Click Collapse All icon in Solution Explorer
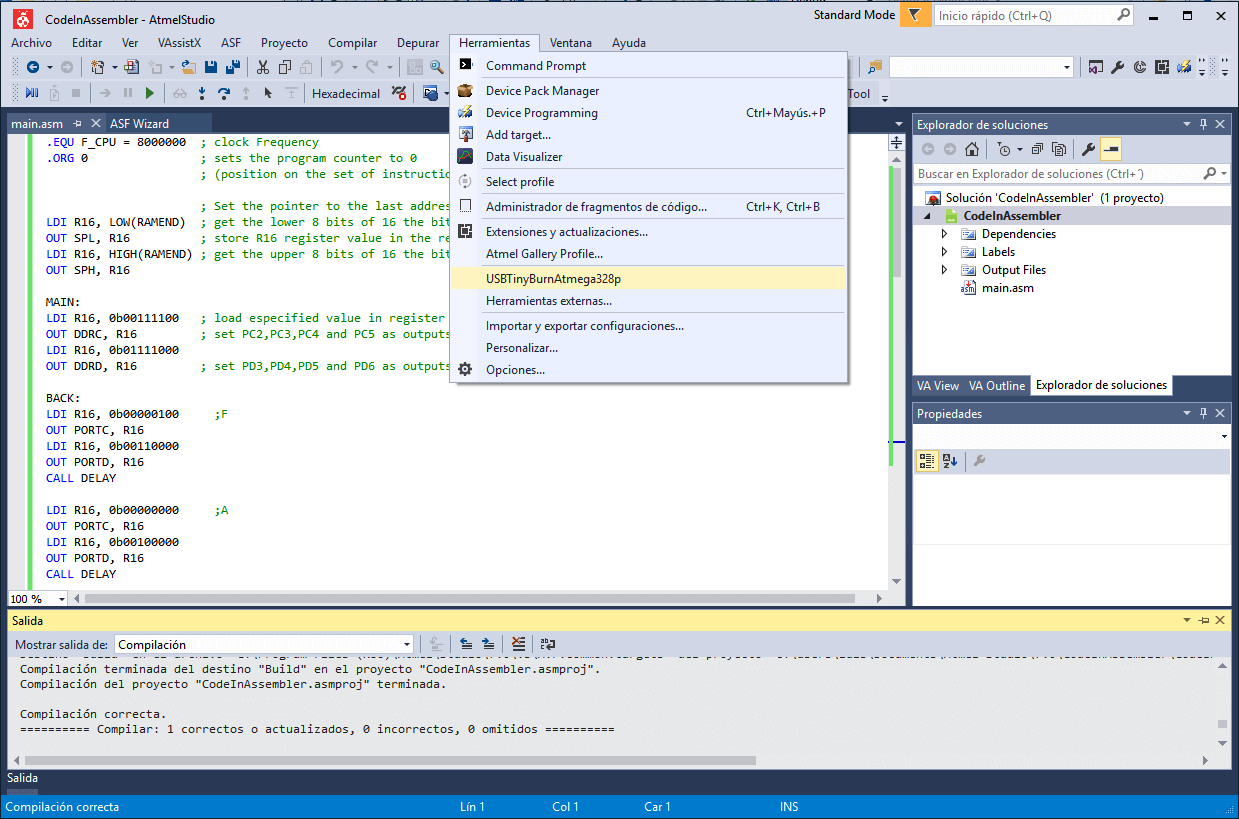The width and height of the screenshot is (1239, 819). (1037, 150)
